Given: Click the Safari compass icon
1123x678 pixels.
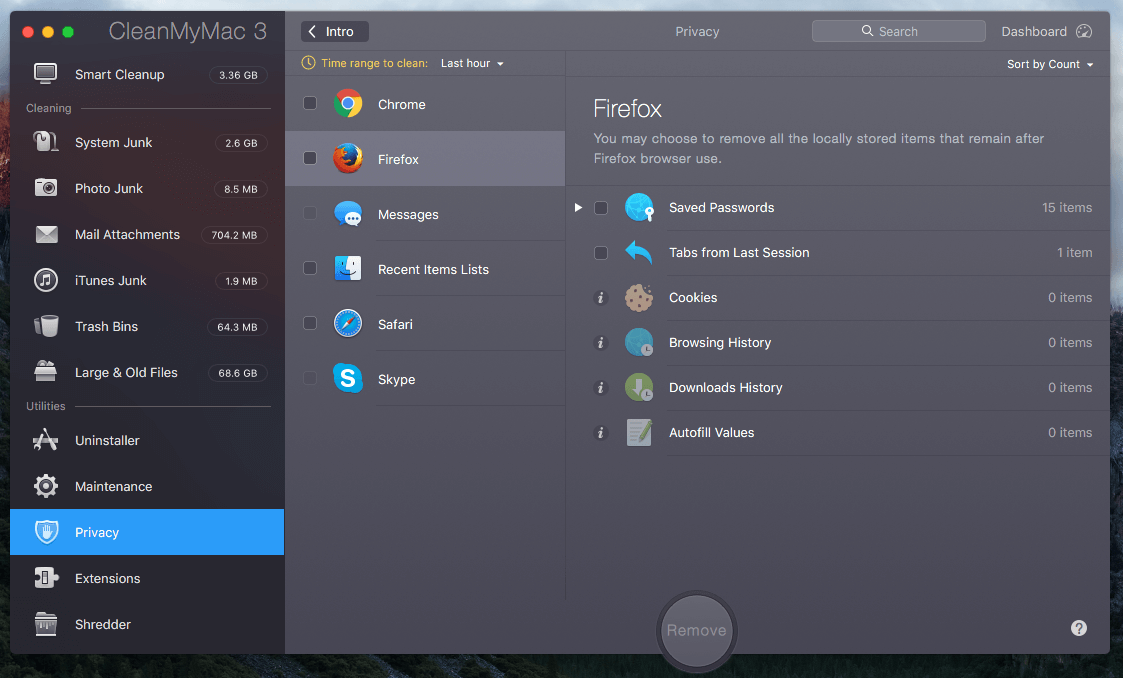Looking at the screenshot, I should click(x=348, y=324).
